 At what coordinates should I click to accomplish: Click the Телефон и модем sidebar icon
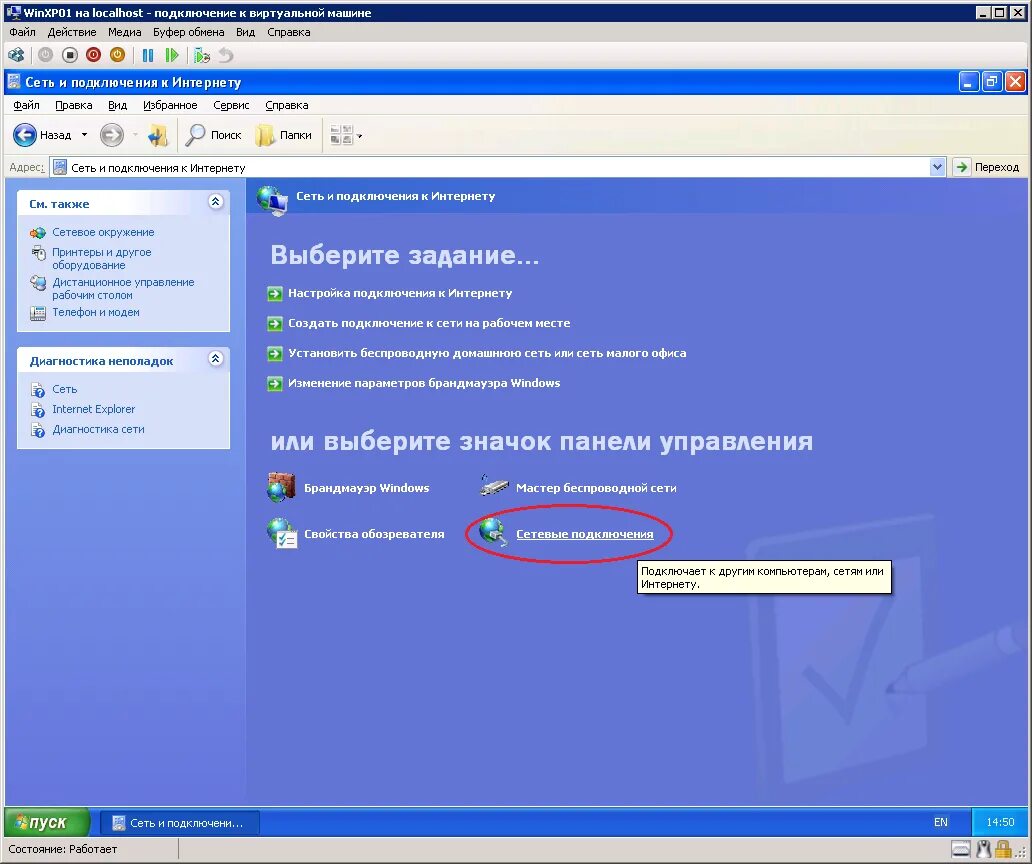coord(38,313)
